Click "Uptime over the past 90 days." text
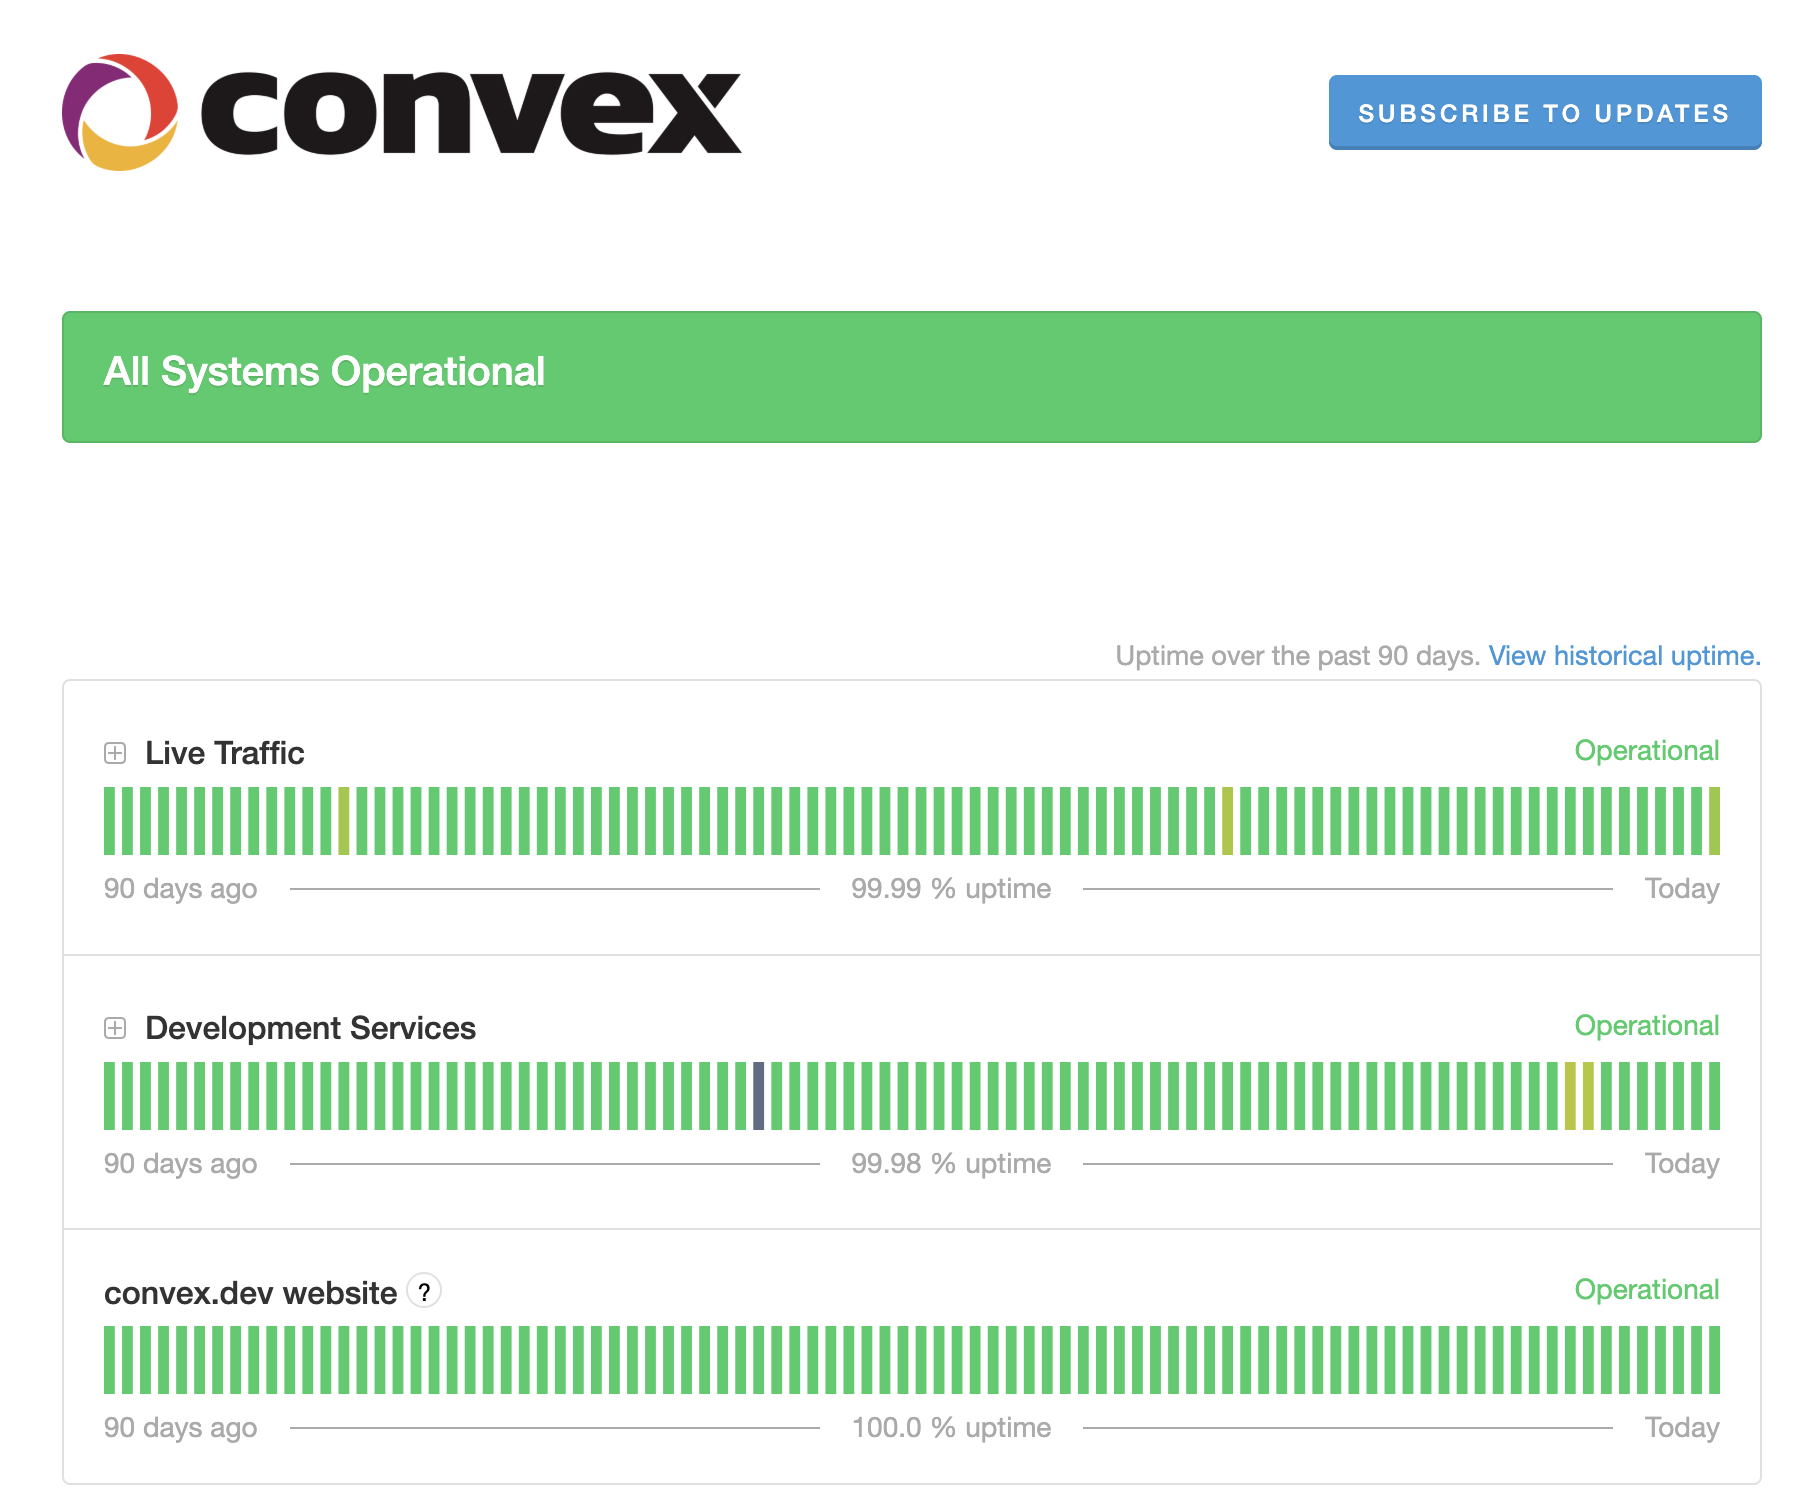The height and width of the screenshot is (1502, 1816). click(1298, 656)
